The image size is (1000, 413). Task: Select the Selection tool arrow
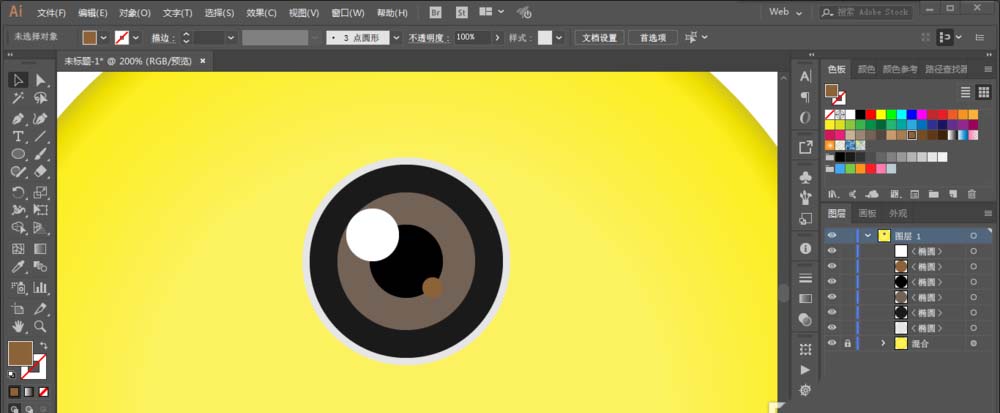click(18, 80)
